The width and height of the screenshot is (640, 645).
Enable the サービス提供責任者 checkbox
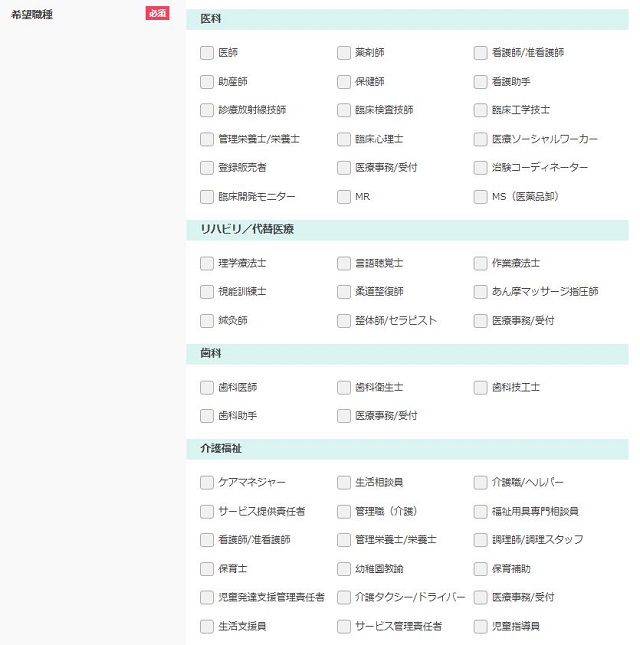(x=206, y=512)
